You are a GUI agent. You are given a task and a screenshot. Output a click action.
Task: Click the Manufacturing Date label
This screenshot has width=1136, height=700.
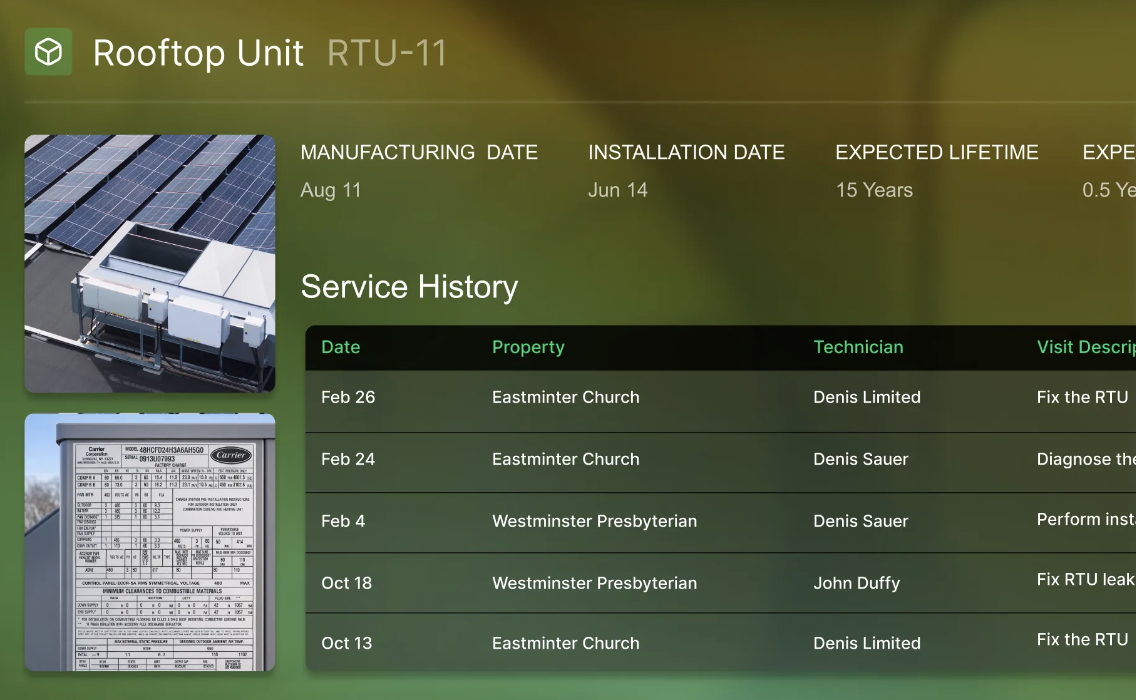(x=419, y=152)
